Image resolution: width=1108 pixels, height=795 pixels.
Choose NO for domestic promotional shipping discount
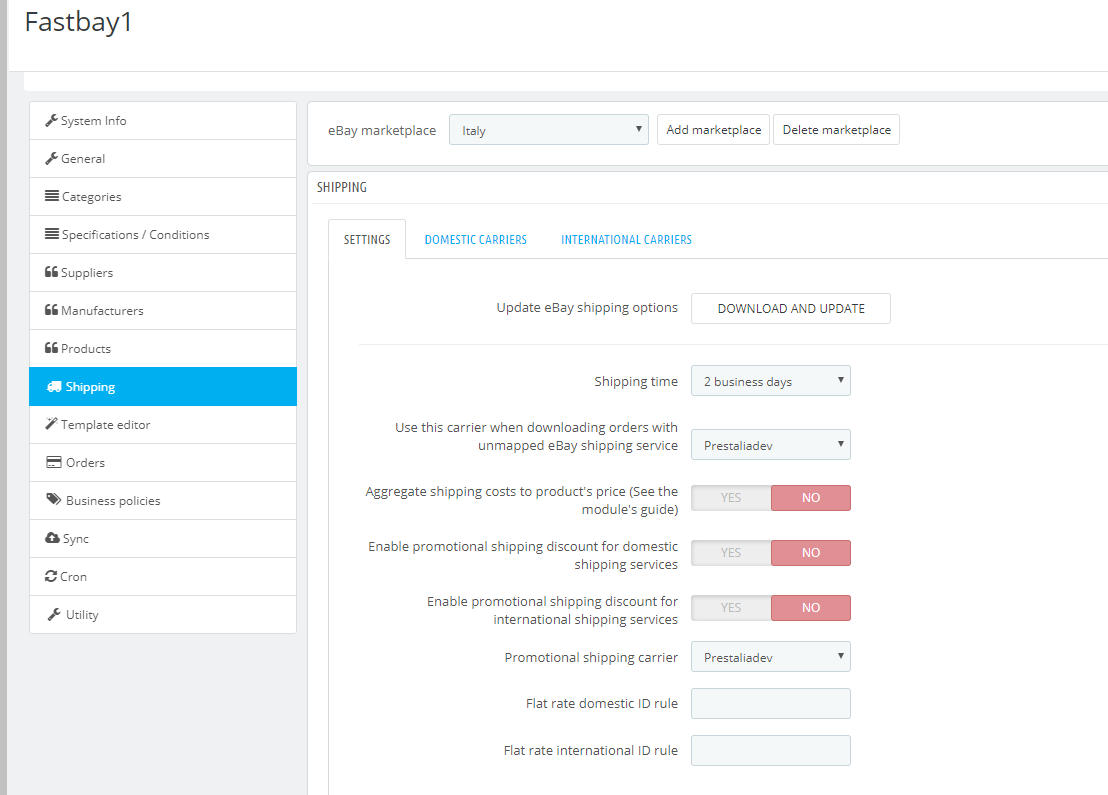point(811,553)
